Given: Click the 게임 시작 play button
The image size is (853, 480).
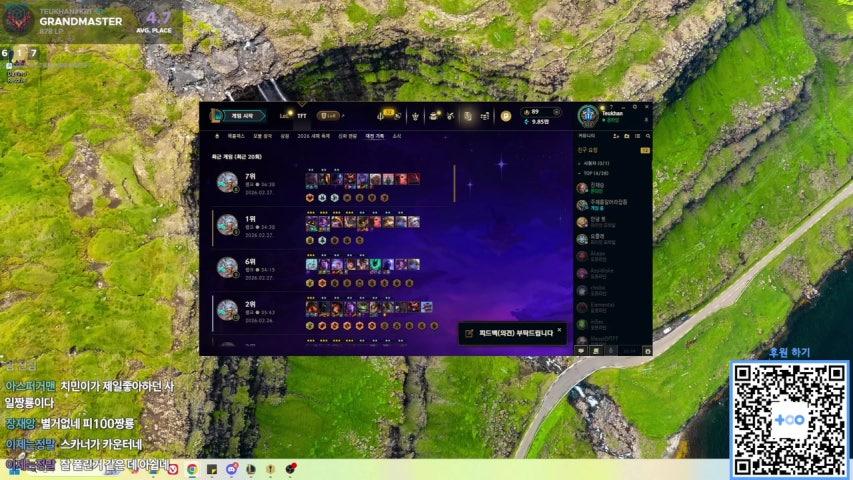Looking at the screenshot, I should pyautogui.click(x=238, y=116).
